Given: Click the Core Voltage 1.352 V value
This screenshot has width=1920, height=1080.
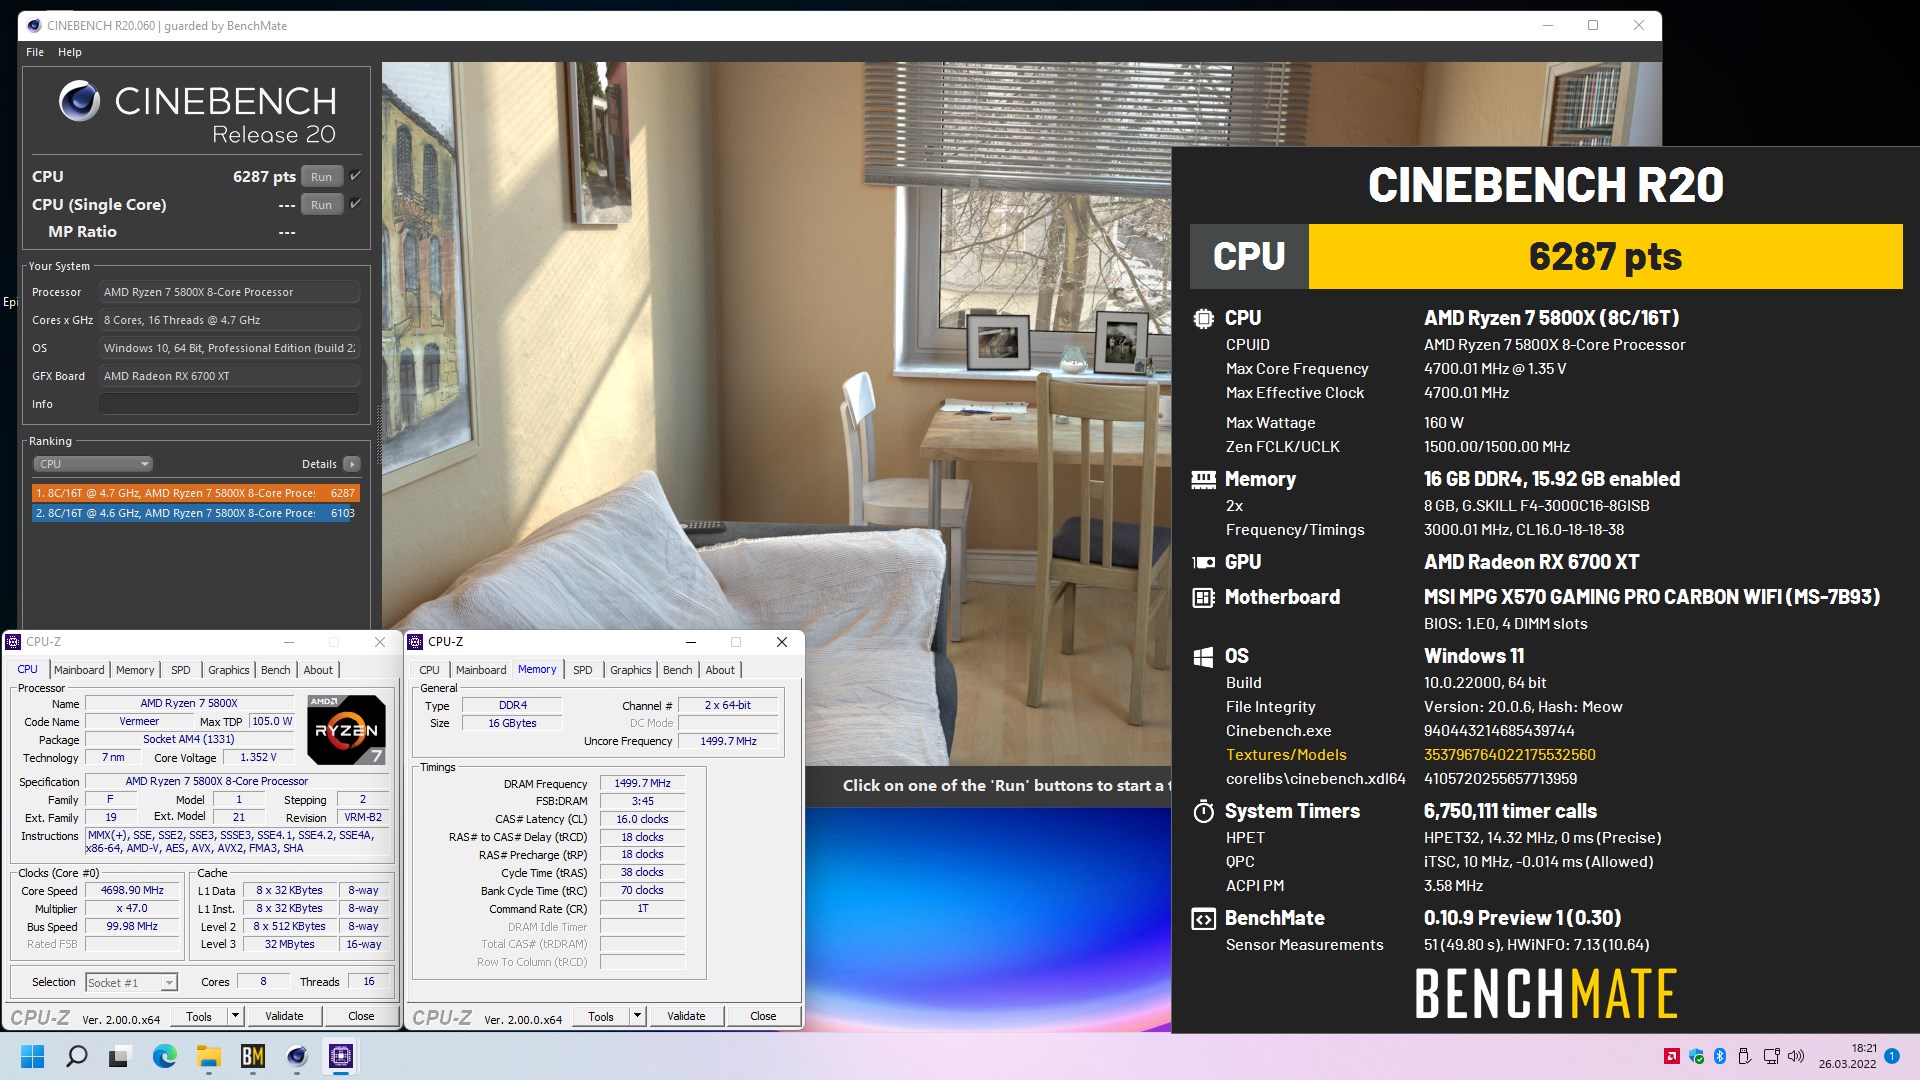Looking at the screenshot, I should tap(258, 757).
